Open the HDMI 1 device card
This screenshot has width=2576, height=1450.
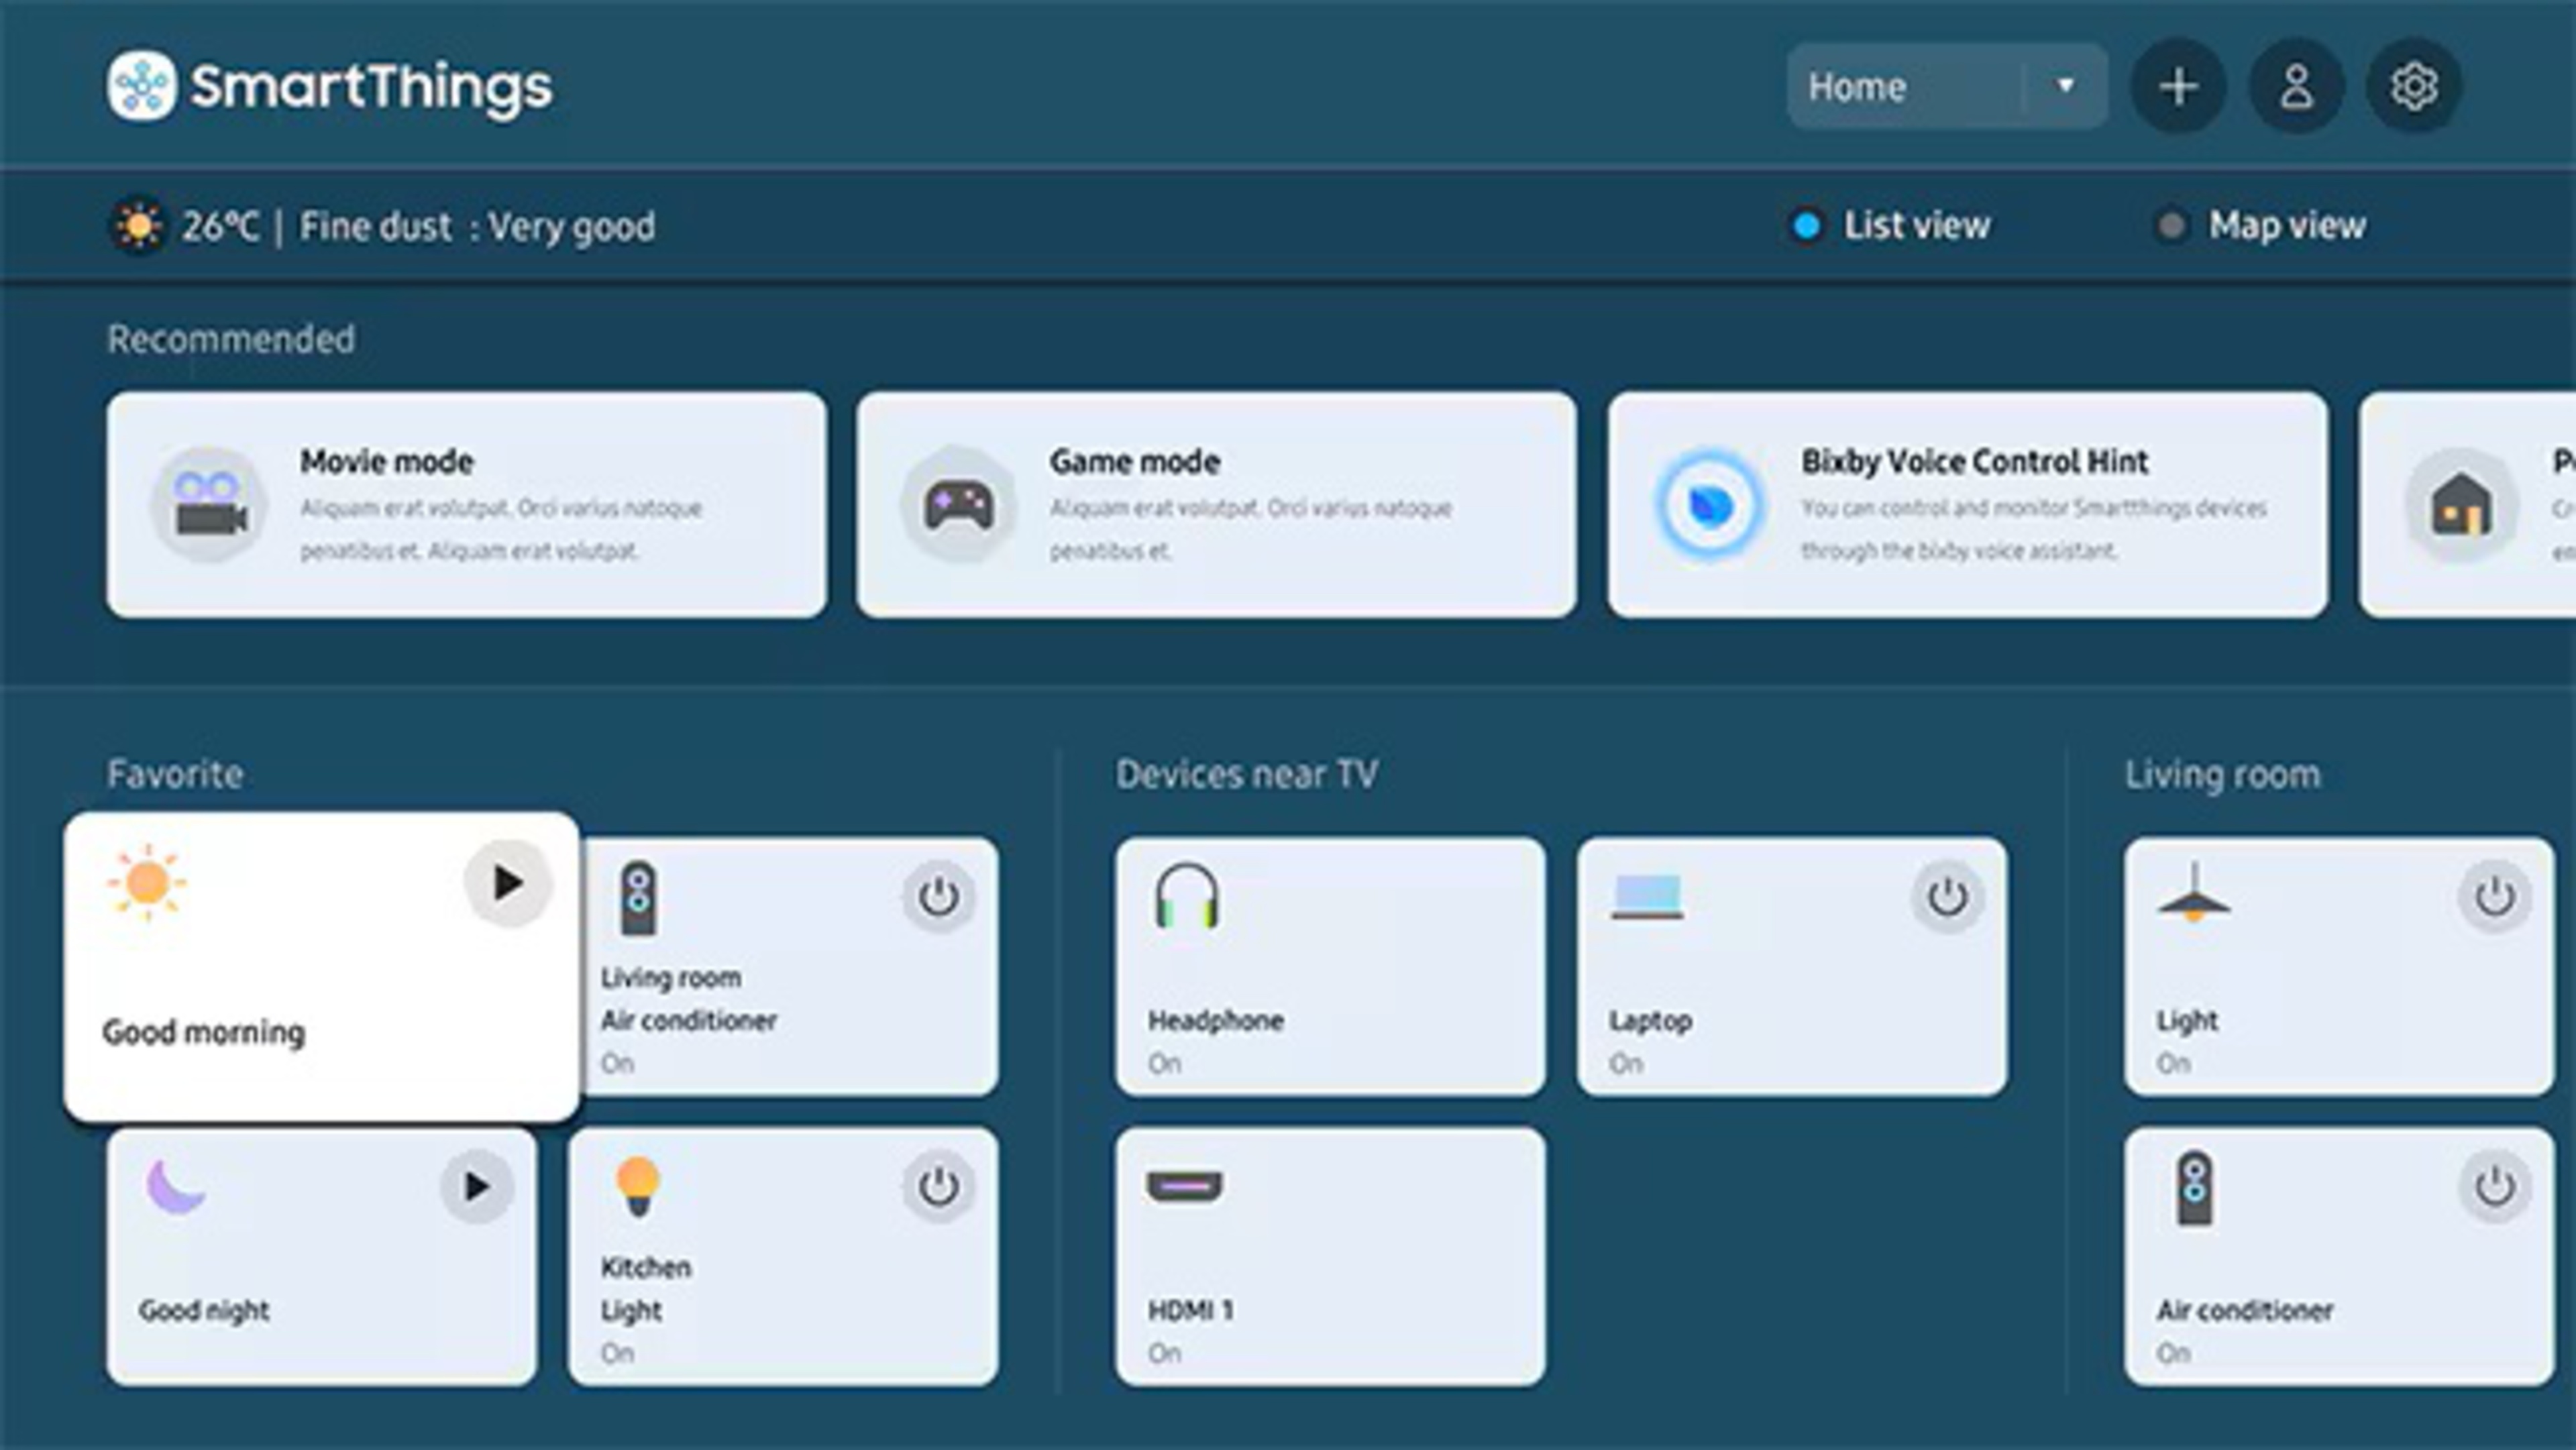point(1330,1256)
